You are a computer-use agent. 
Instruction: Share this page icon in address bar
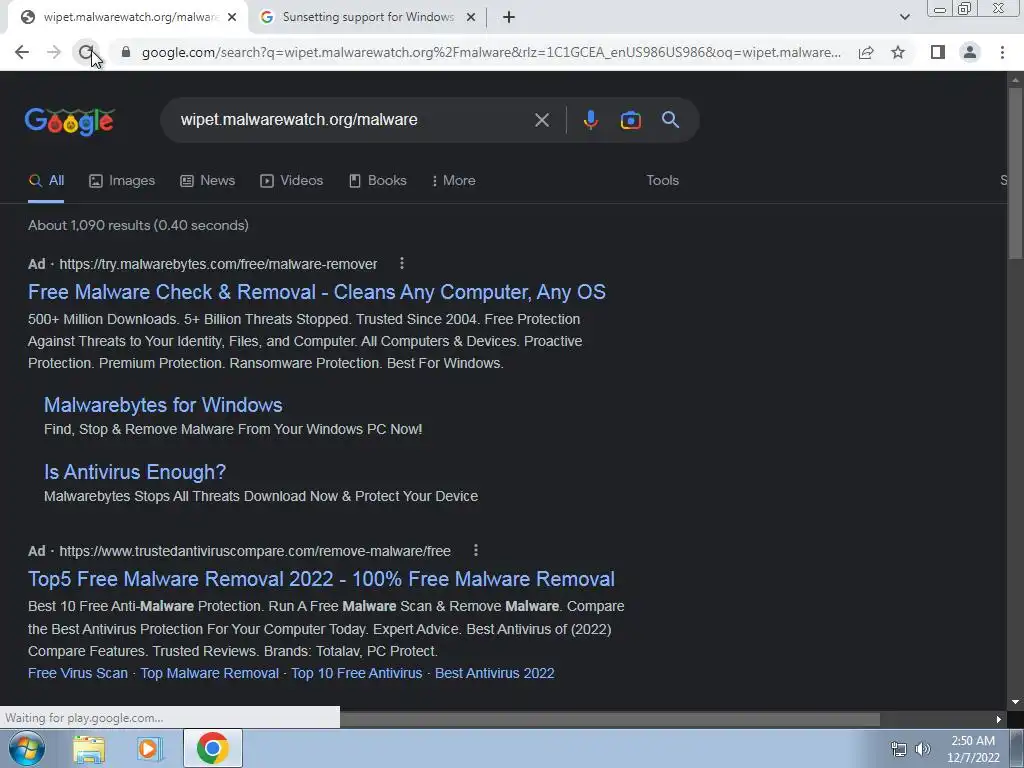coord(866,52)
